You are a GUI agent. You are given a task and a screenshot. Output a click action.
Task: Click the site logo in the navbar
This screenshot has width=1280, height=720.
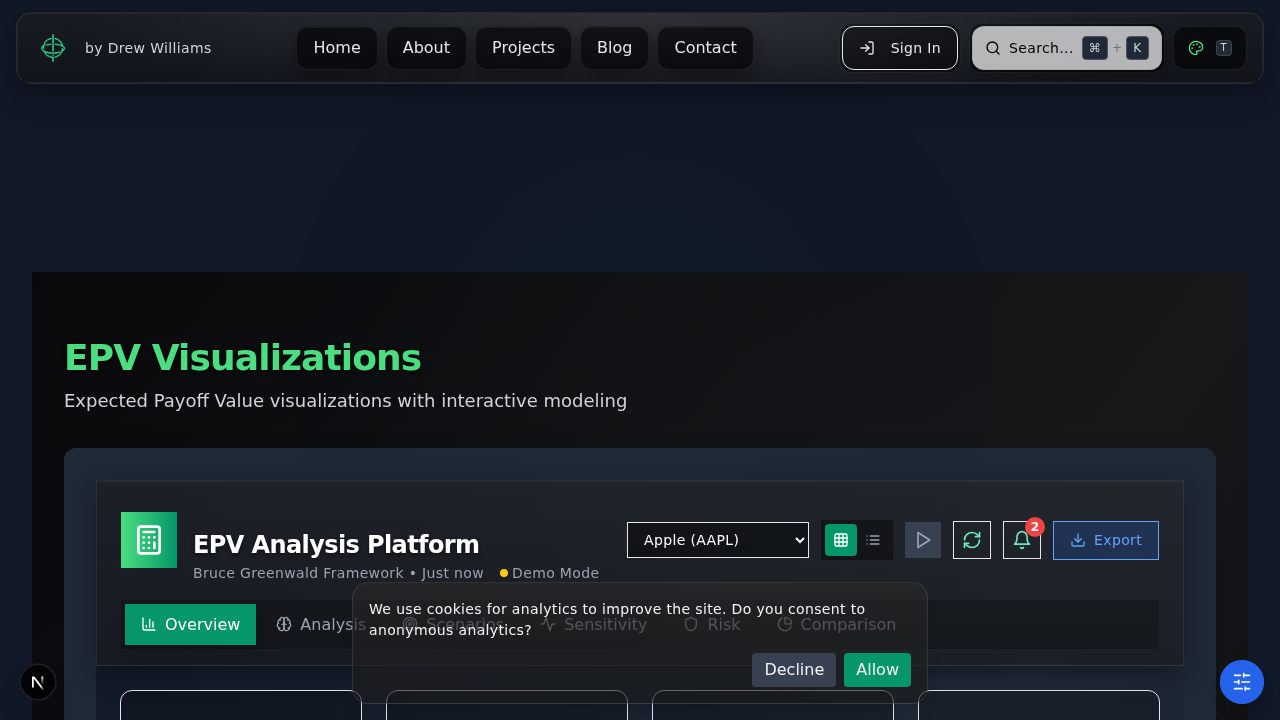(x=52, y=47)
